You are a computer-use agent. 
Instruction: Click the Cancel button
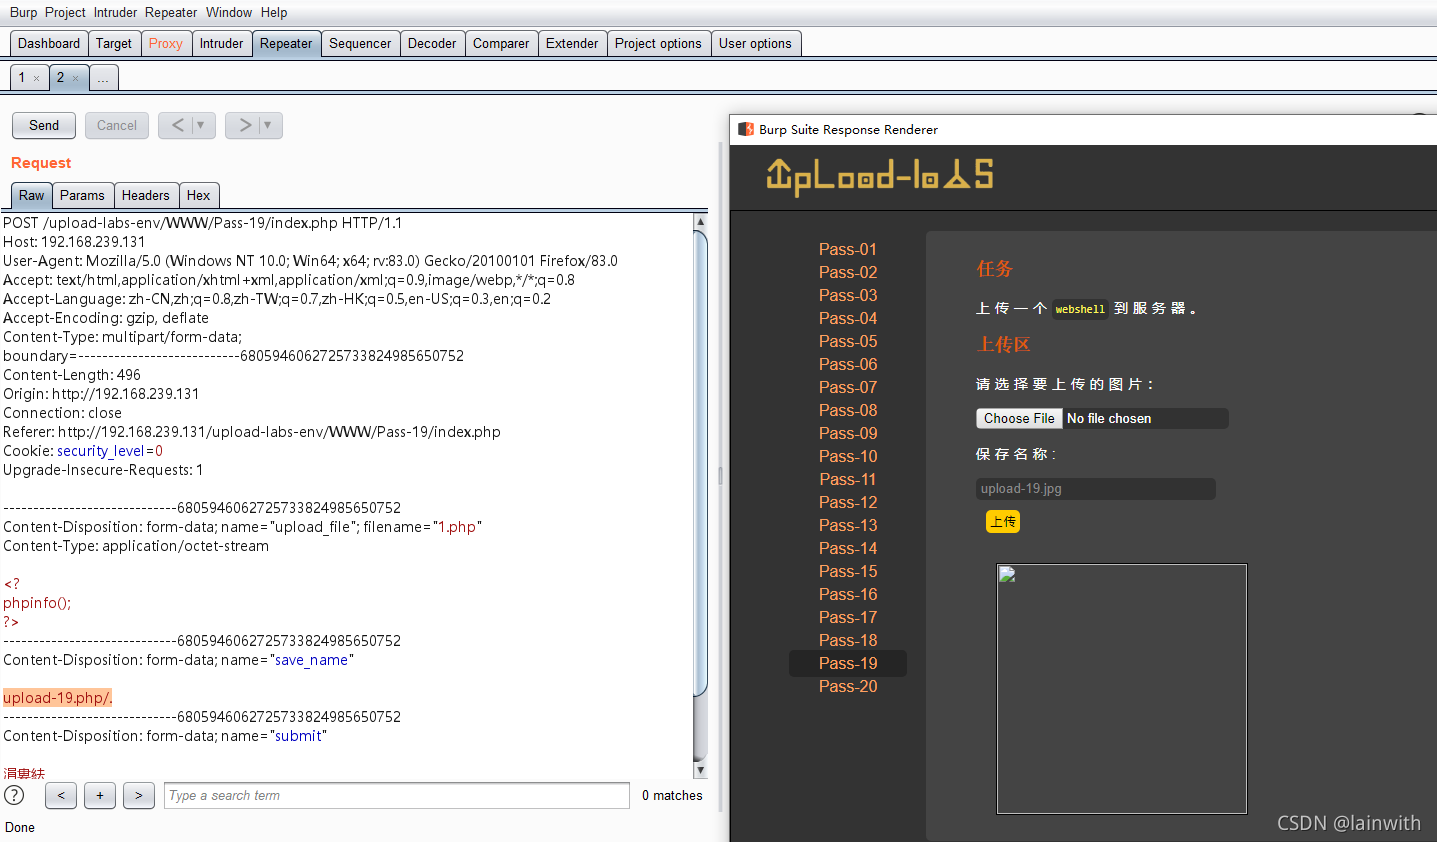coord(117,125)
